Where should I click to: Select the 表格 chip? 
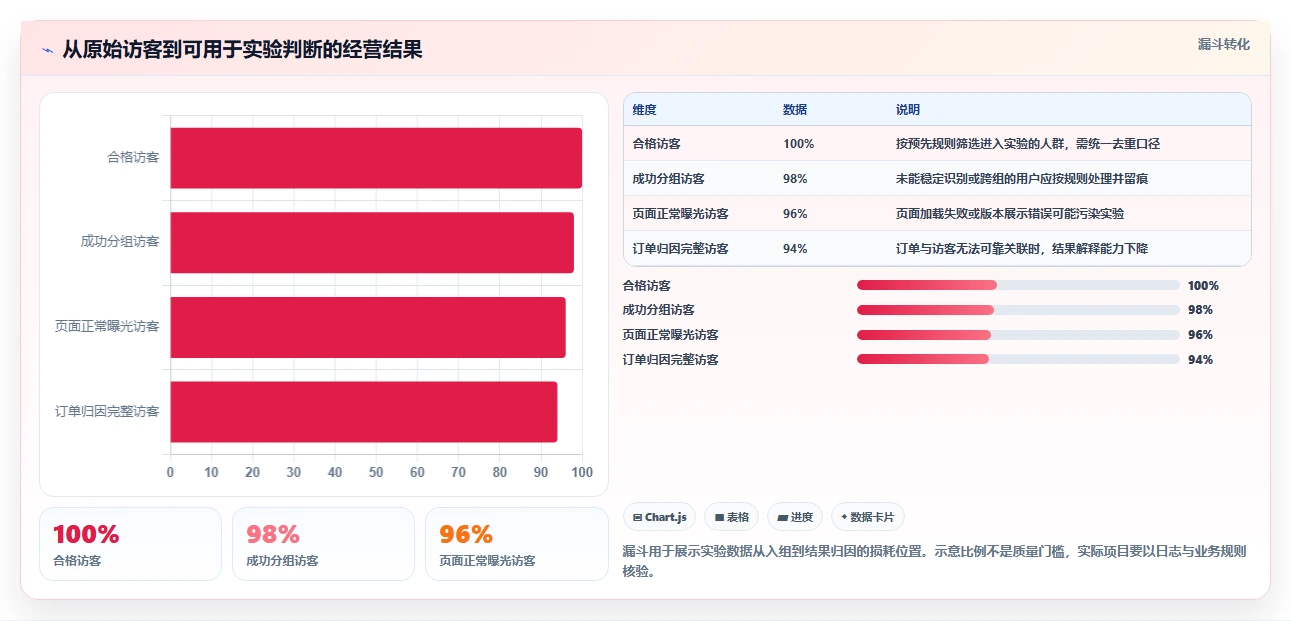[731, 517]
